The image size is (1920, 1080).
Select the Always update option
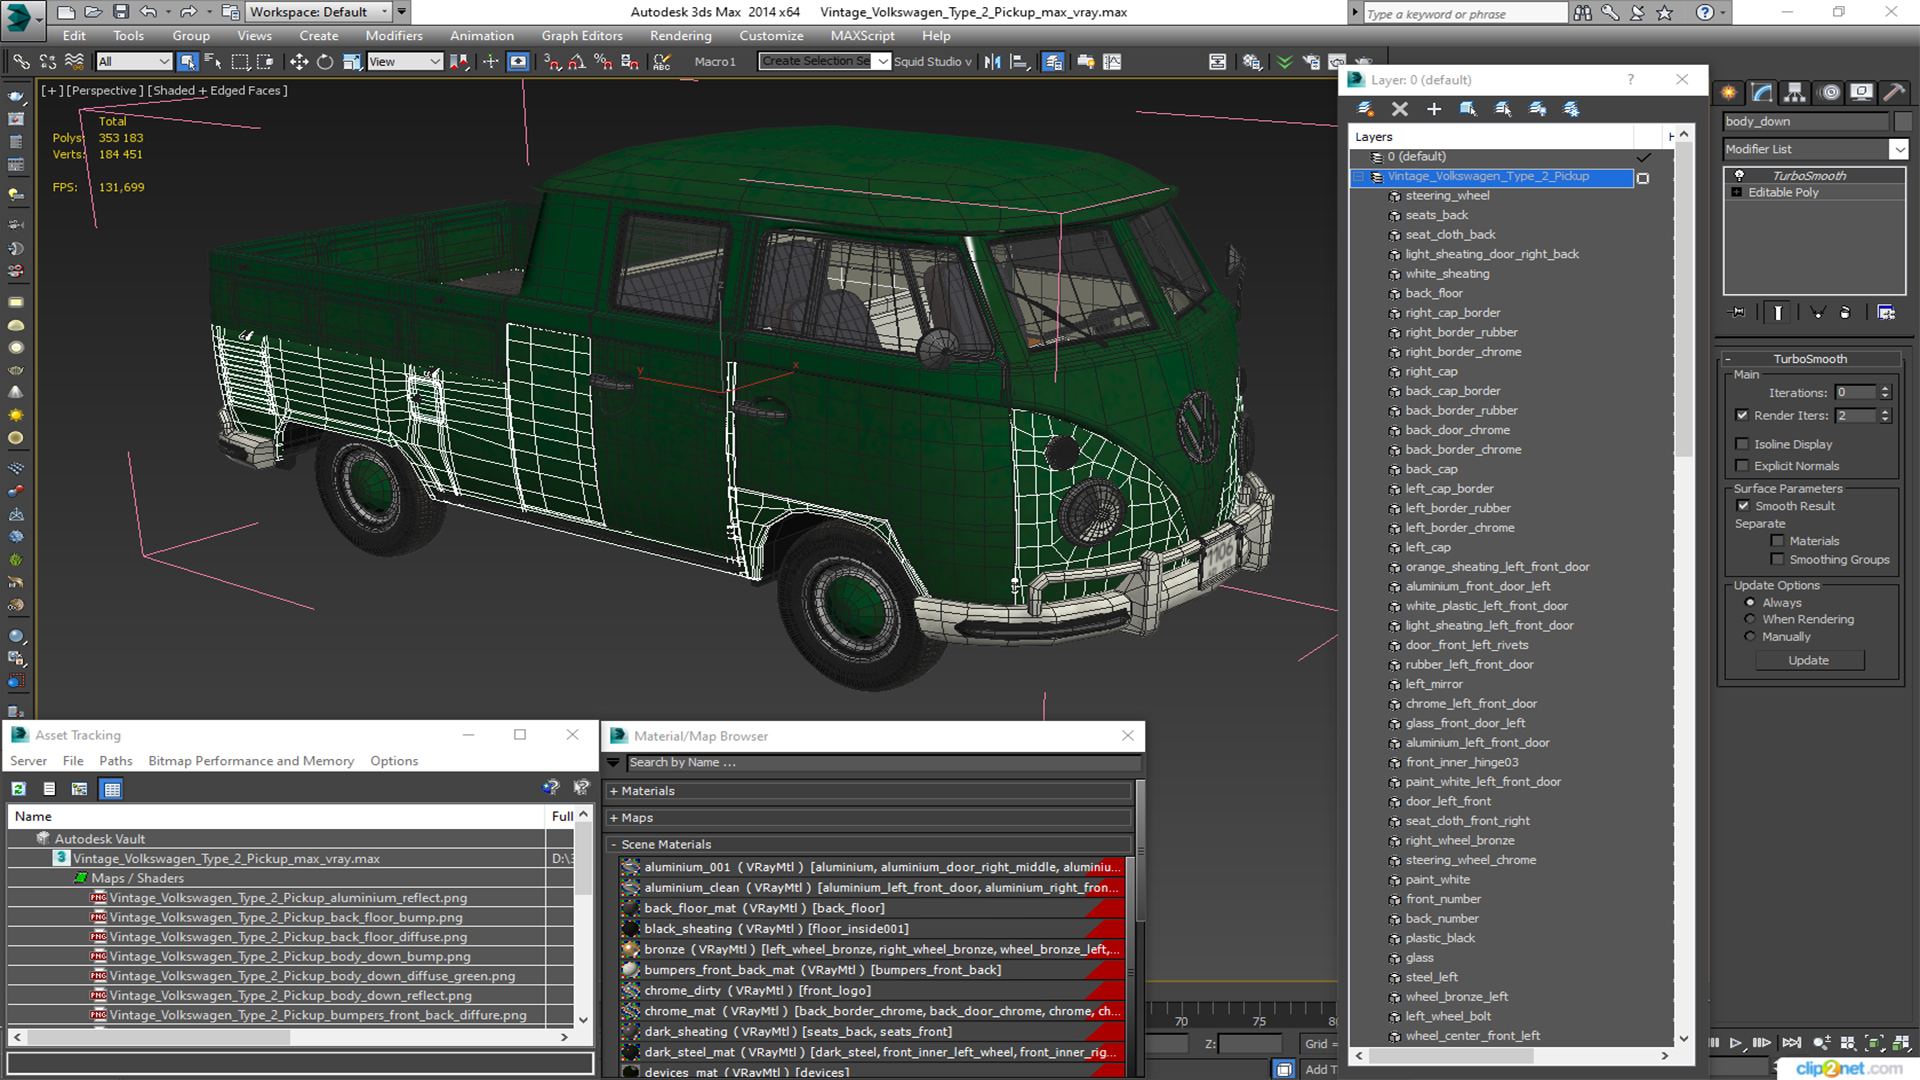pyautogui.click(x=1750, y=603)
